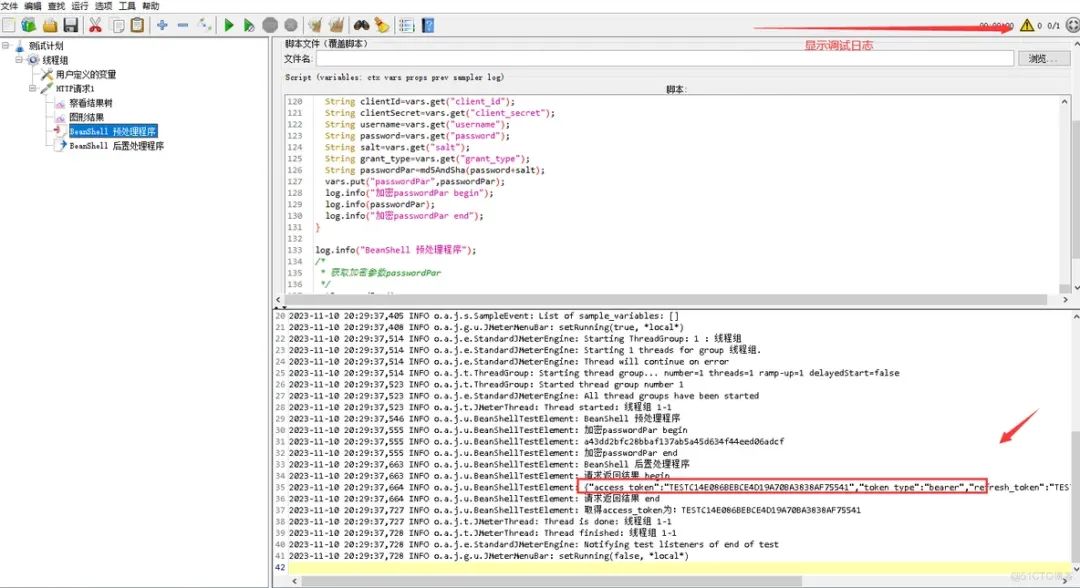Open the 选项 menu

[103, 6]
